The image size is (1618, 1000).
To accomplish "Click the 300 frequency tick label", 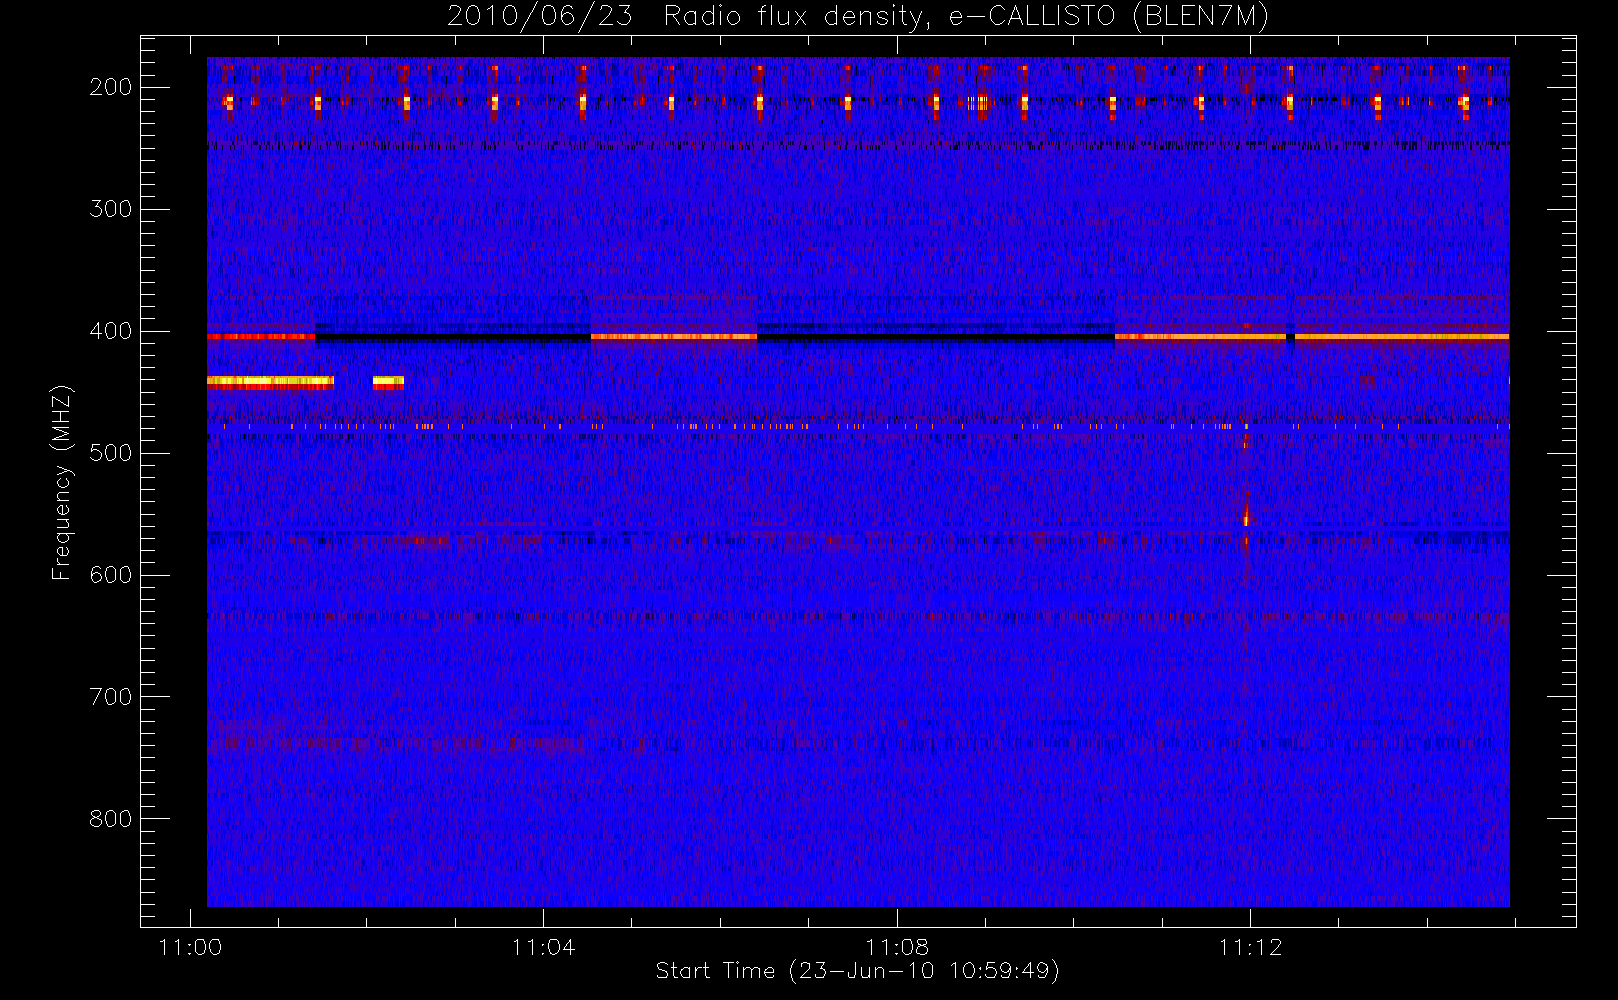I will 111,209.
